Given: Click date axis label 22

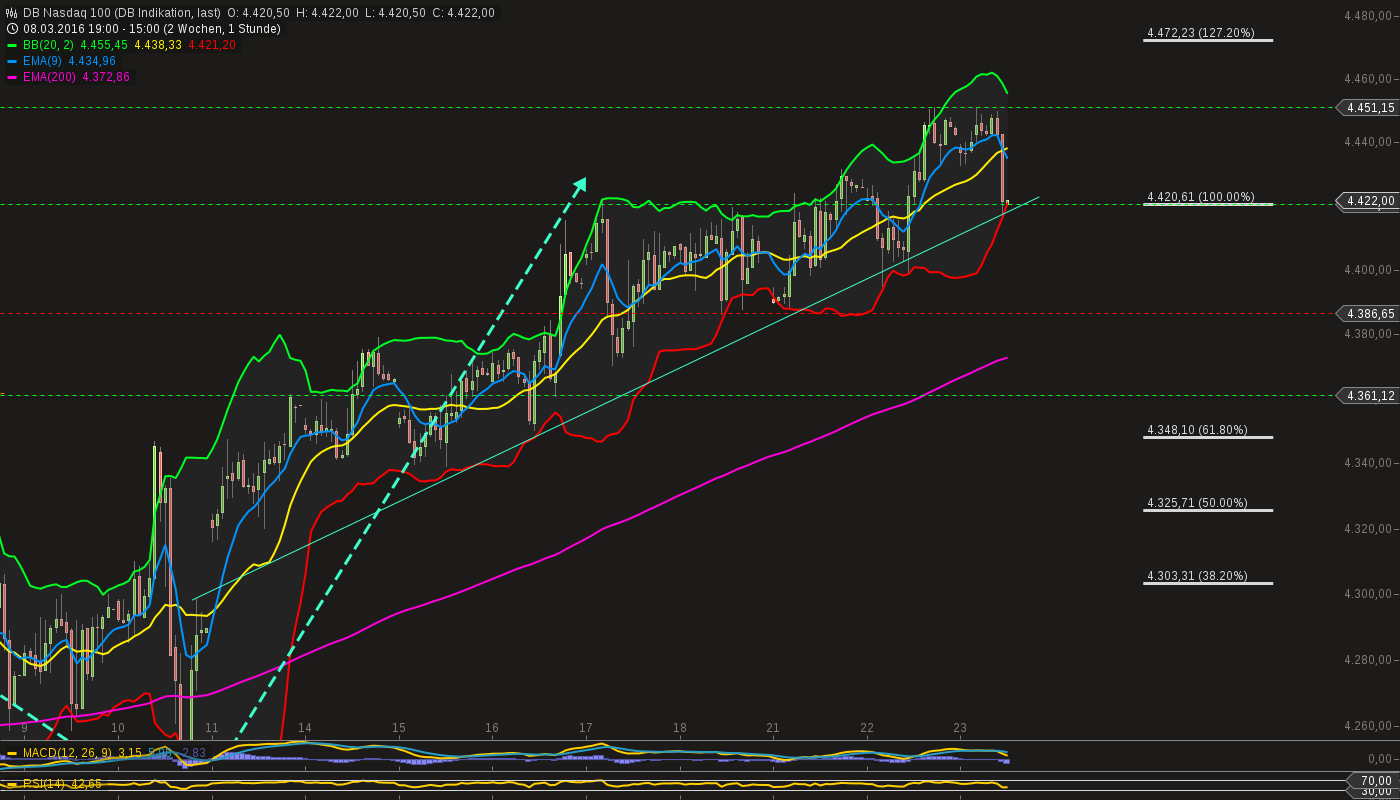Looking at the screenshot, I should (x=867, y=728).
